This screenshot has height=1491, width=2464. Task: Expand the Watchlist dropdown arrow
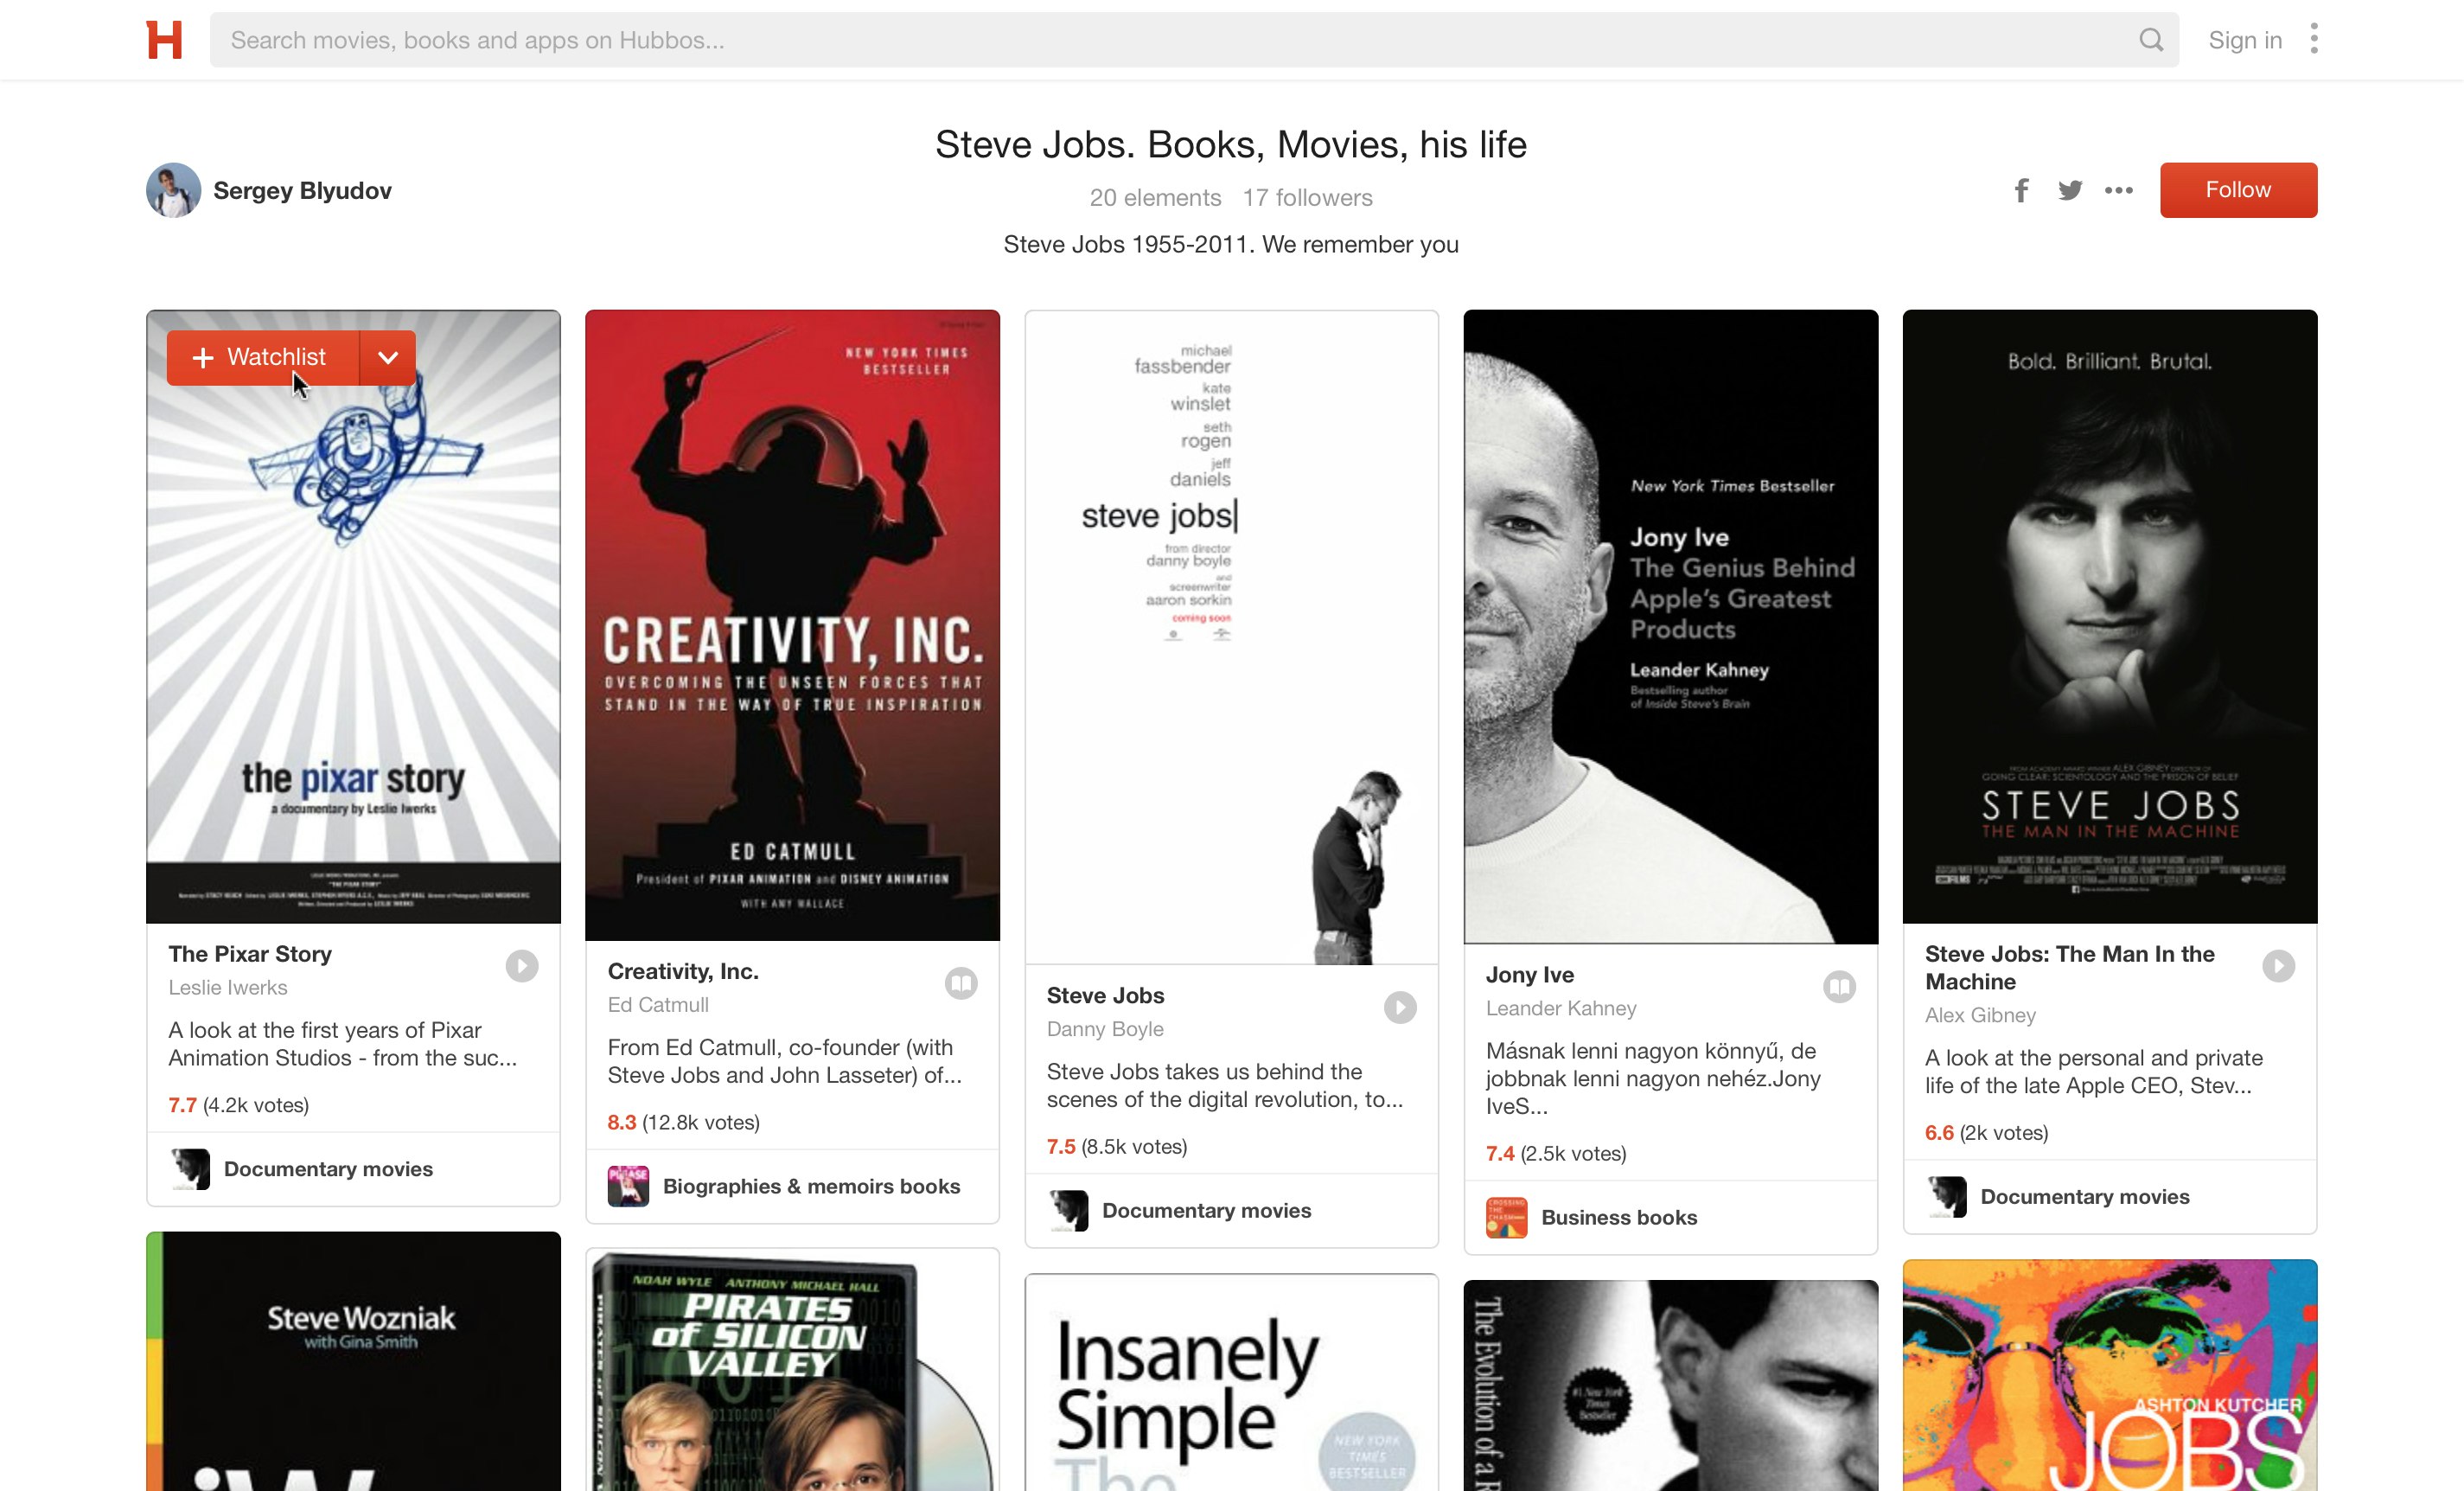(x=388, y=358)
